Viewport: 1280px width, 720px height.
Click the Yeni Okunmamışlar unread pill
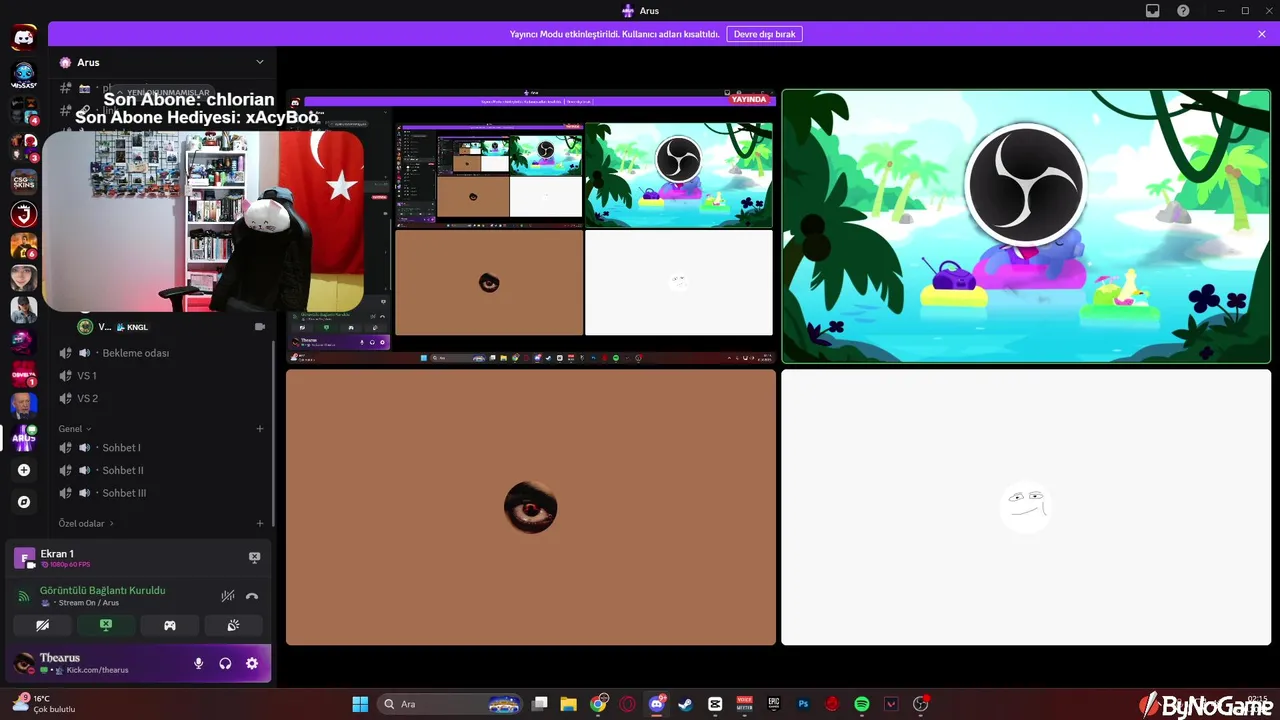click(x=162, y=92)
